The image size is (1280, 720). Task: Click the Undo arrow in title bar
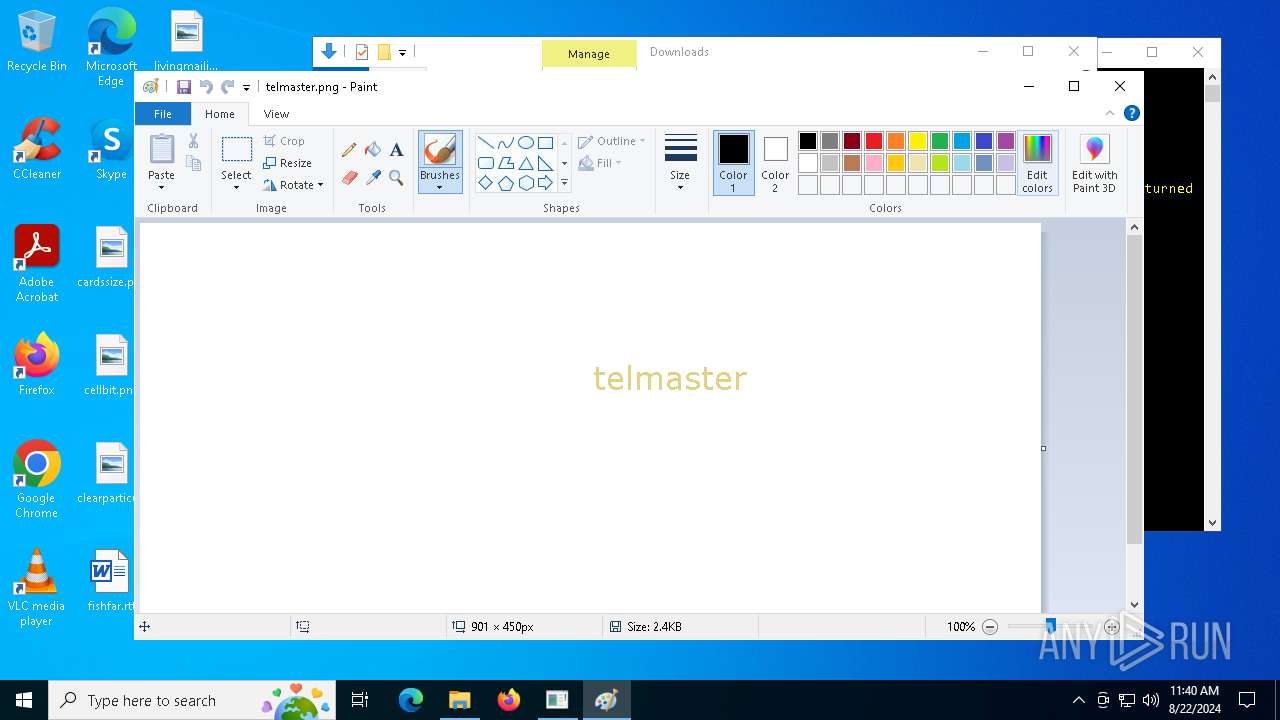[x=206, y=87]
